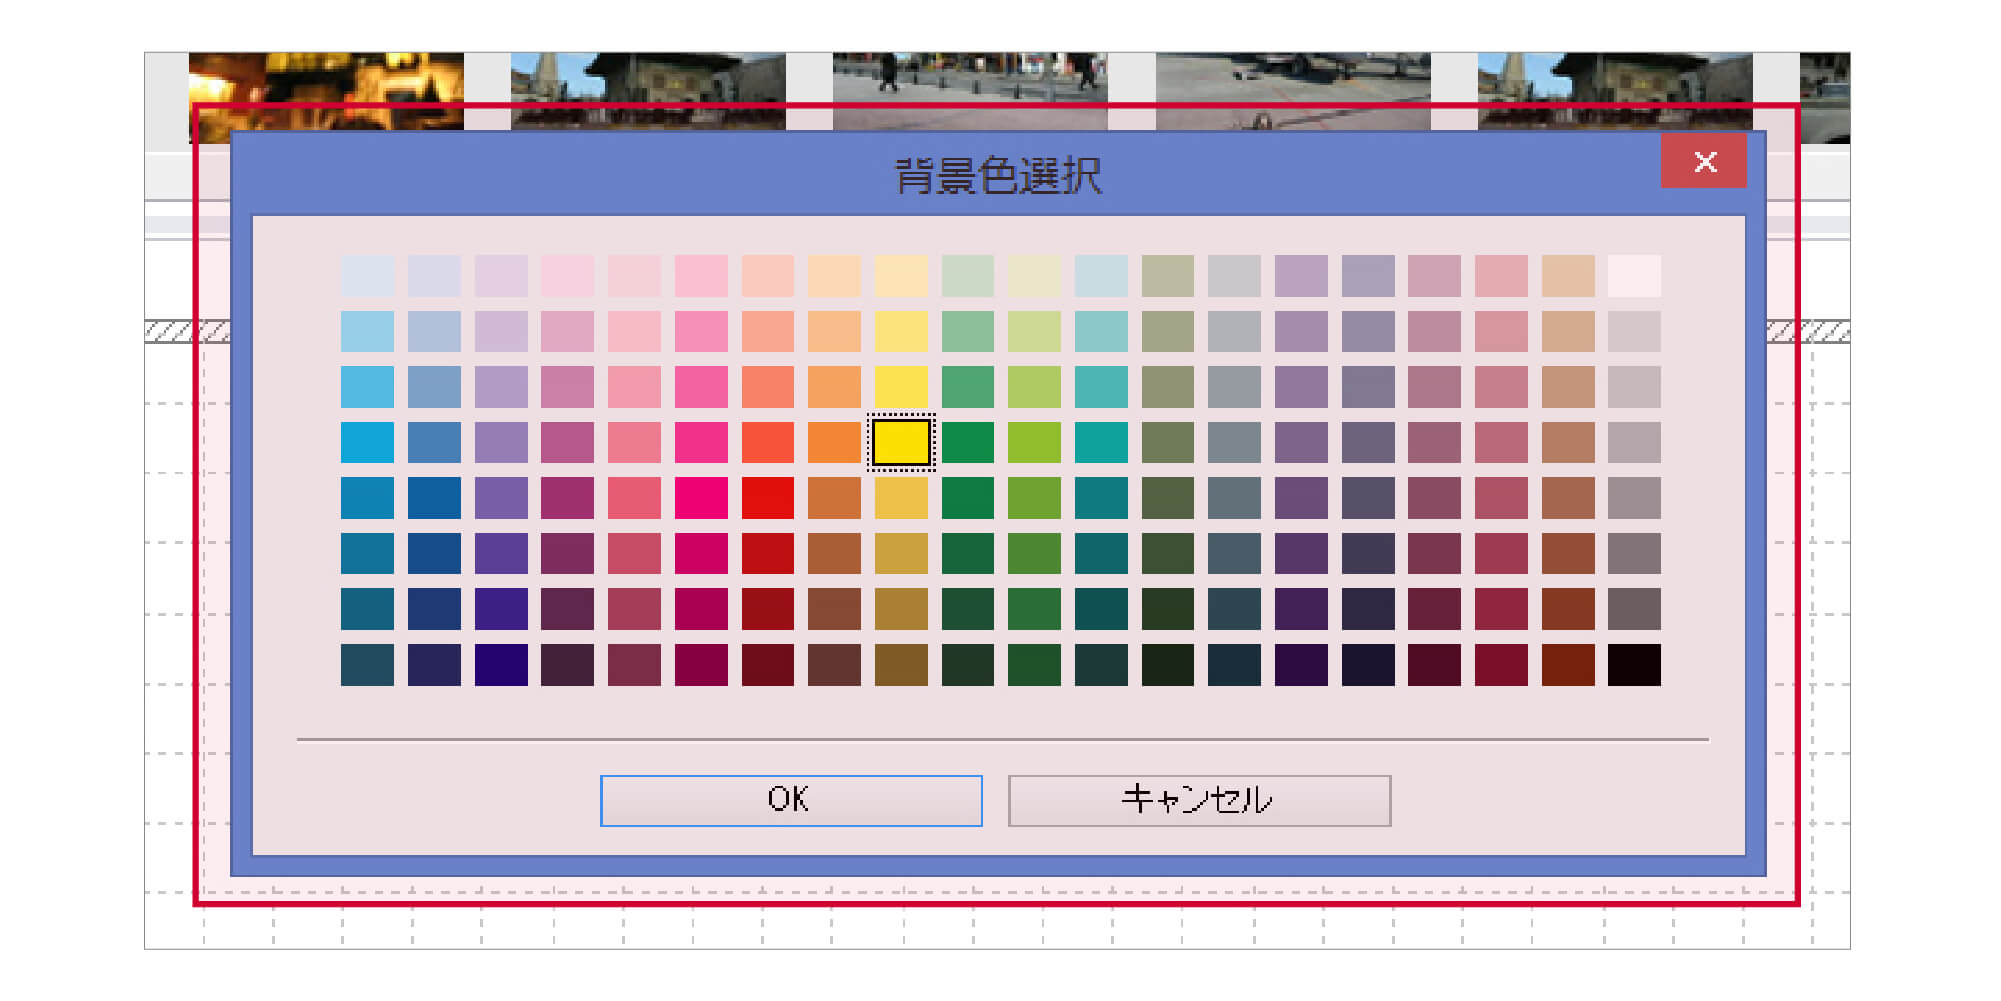Select the orange swatch left of the selected yellow

[834, 442]
